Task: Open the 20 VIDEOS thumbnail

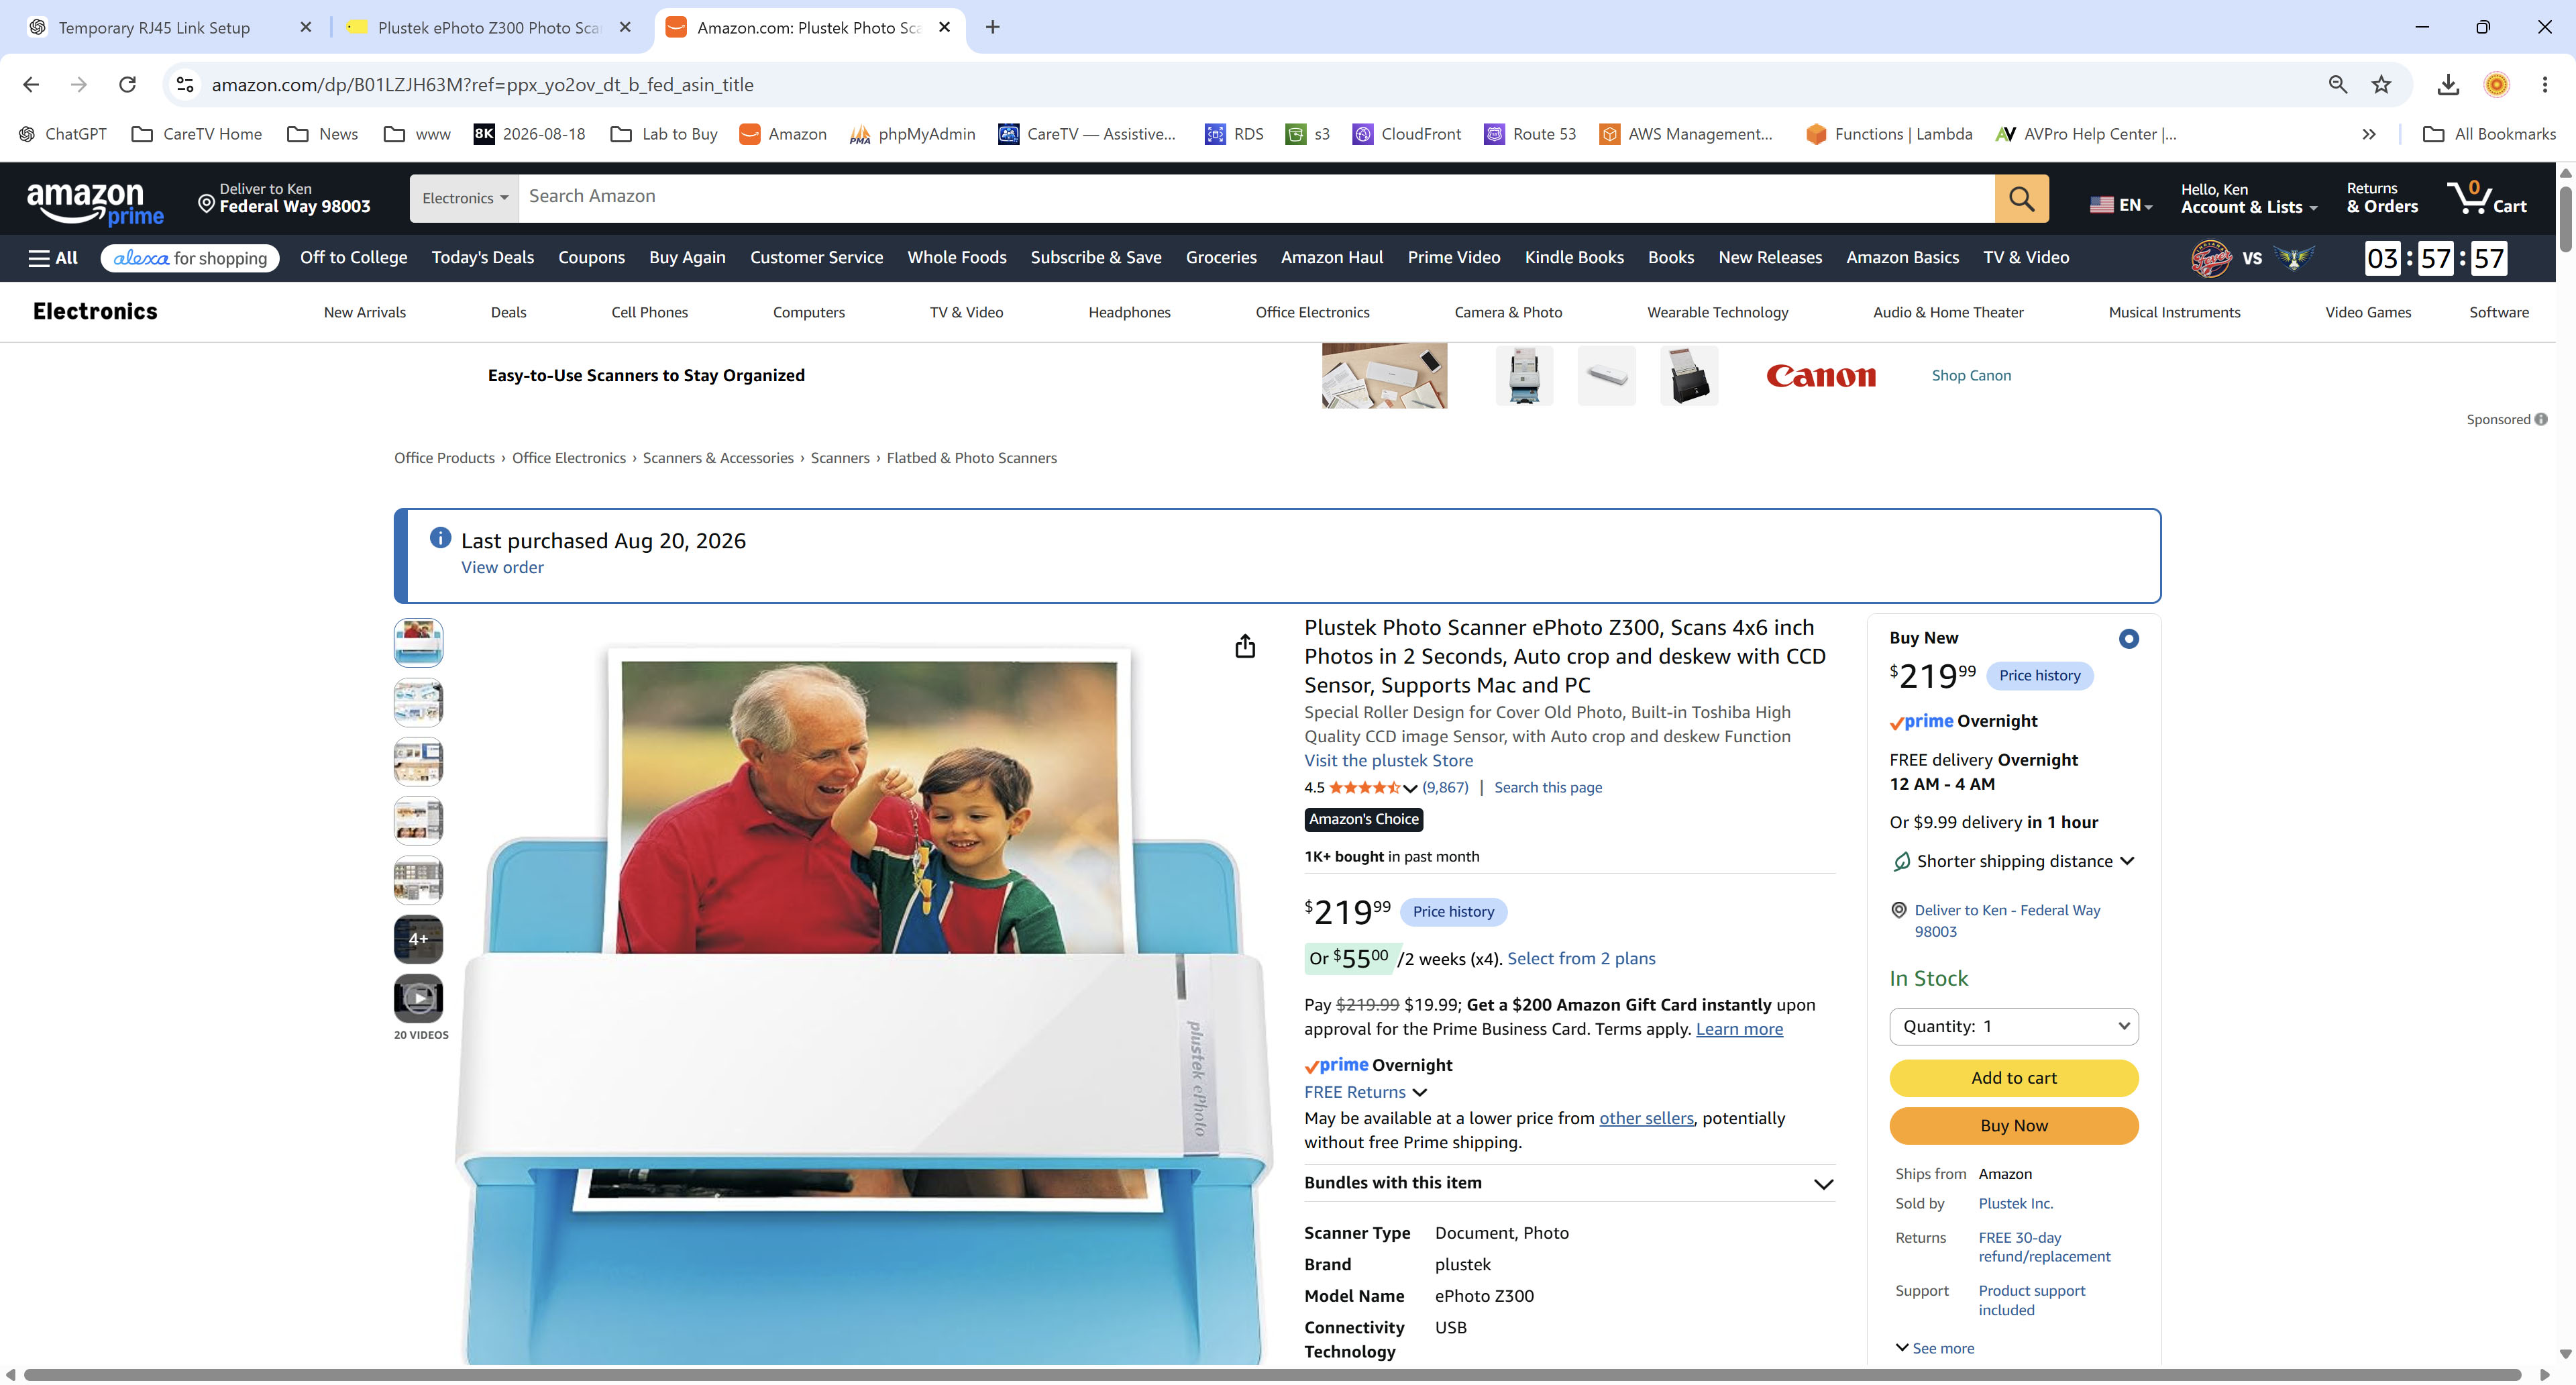Action: (418, 997)
